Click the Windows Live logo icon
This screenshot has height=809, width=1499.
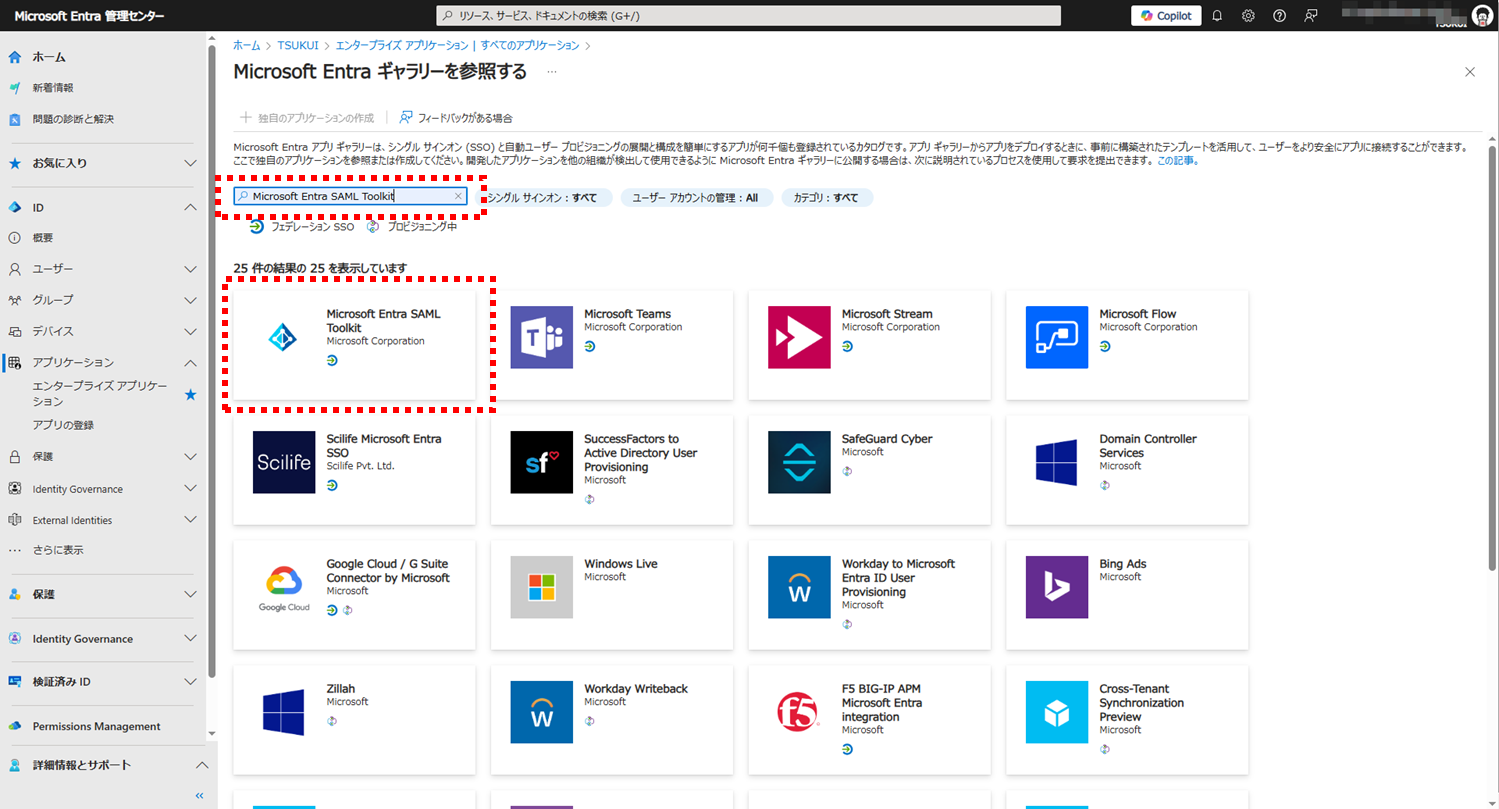point(541,588)
